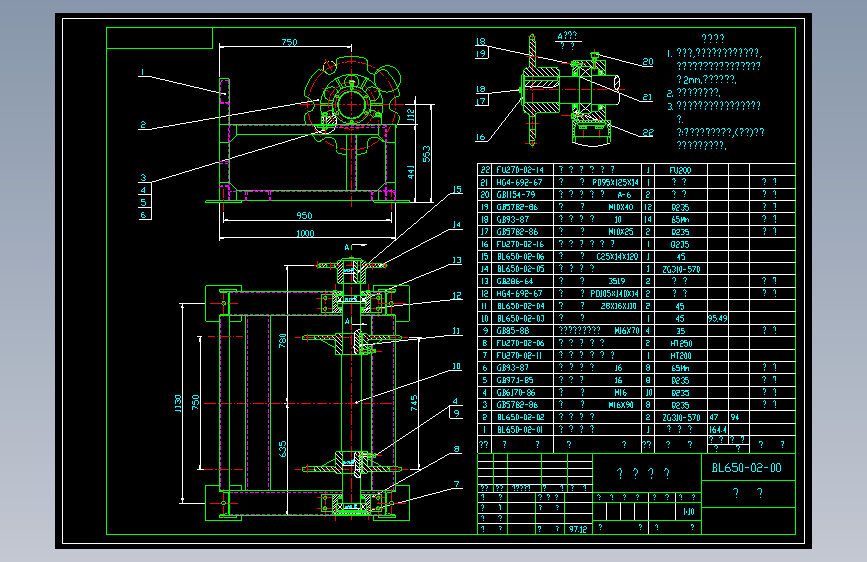
Task: Select the 635 dimension text
Action: coord(283,449)
